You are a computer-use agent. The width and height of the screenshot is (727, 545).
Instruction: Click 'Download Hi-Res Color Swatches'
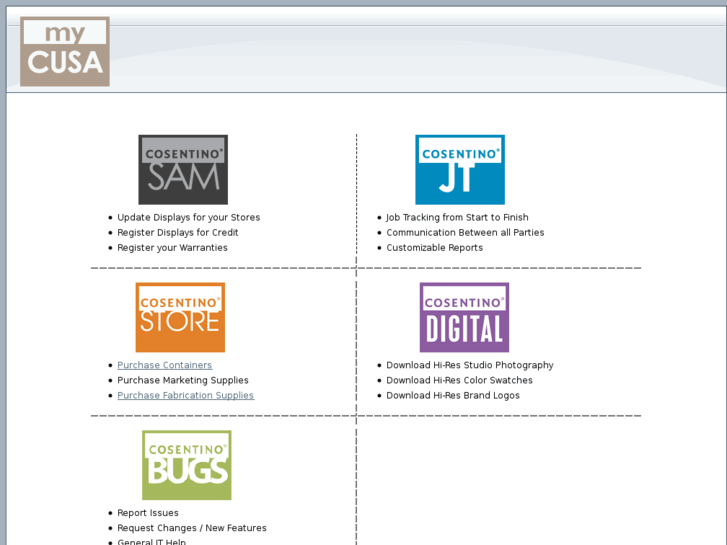(x=459, y=380)
